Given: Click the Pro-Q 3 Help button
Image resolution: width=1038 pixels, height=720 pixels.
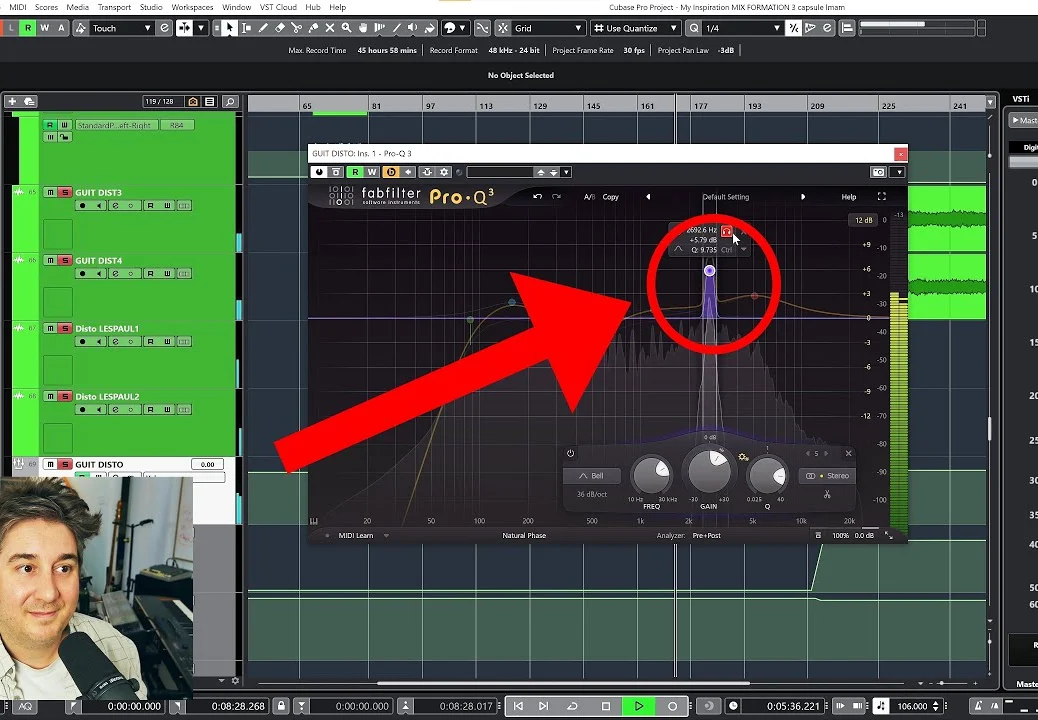Looking at the screenshot, I should [x=849, y=197].
